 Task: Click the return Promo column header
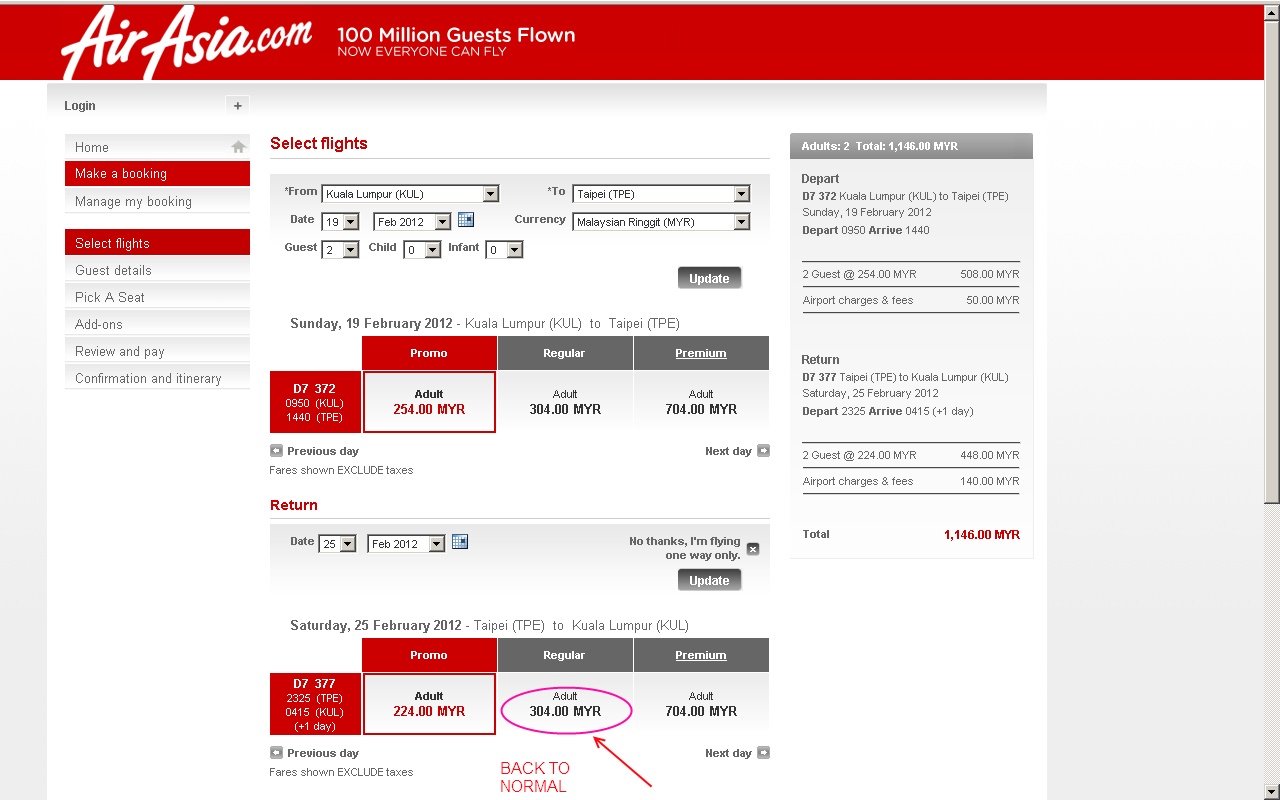point(429,655)
